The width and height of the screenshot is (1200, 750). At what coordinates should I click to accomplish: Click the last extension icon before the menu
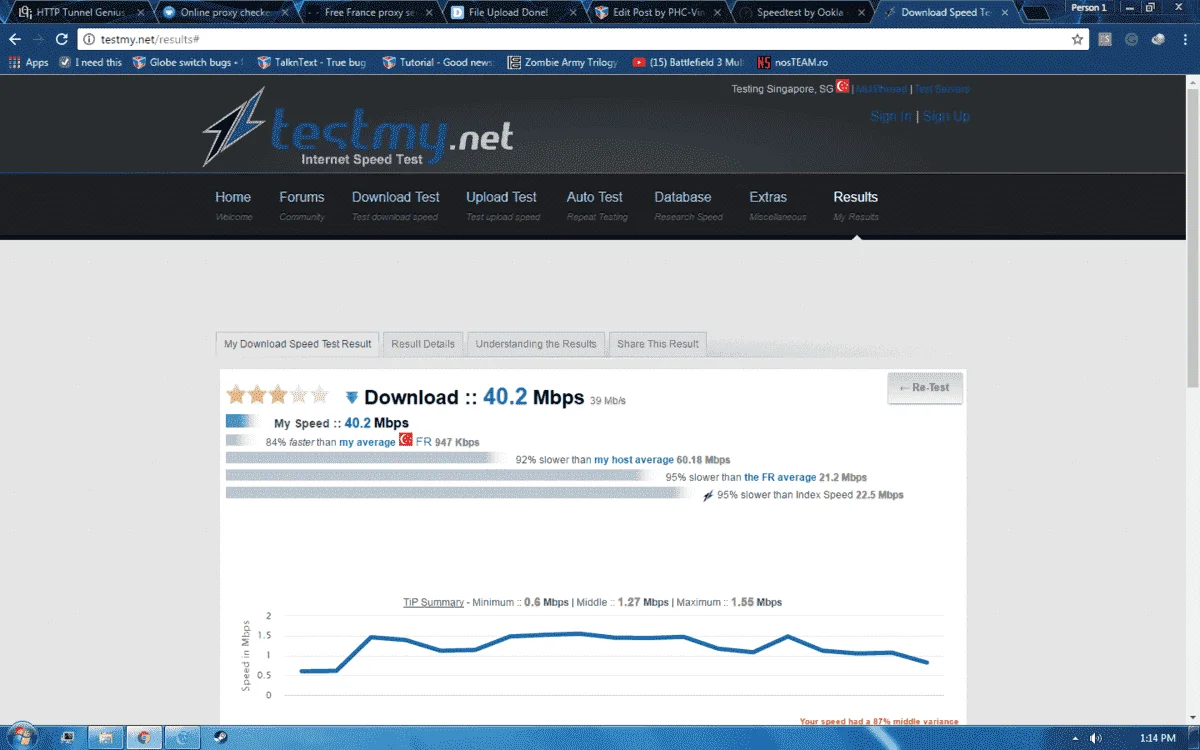coord(1158,39)
